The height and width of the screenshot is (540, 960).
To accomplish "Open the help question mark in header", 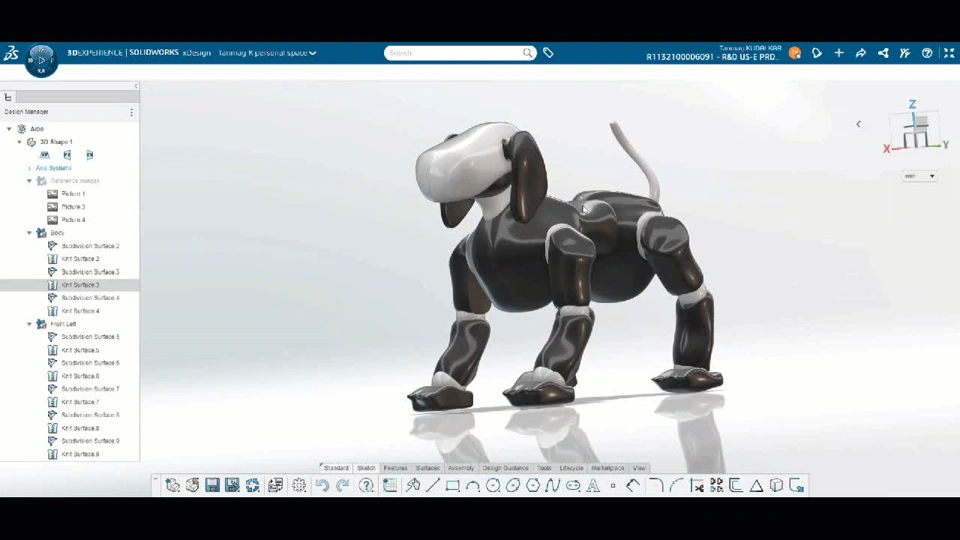I will tap(927, 53).
